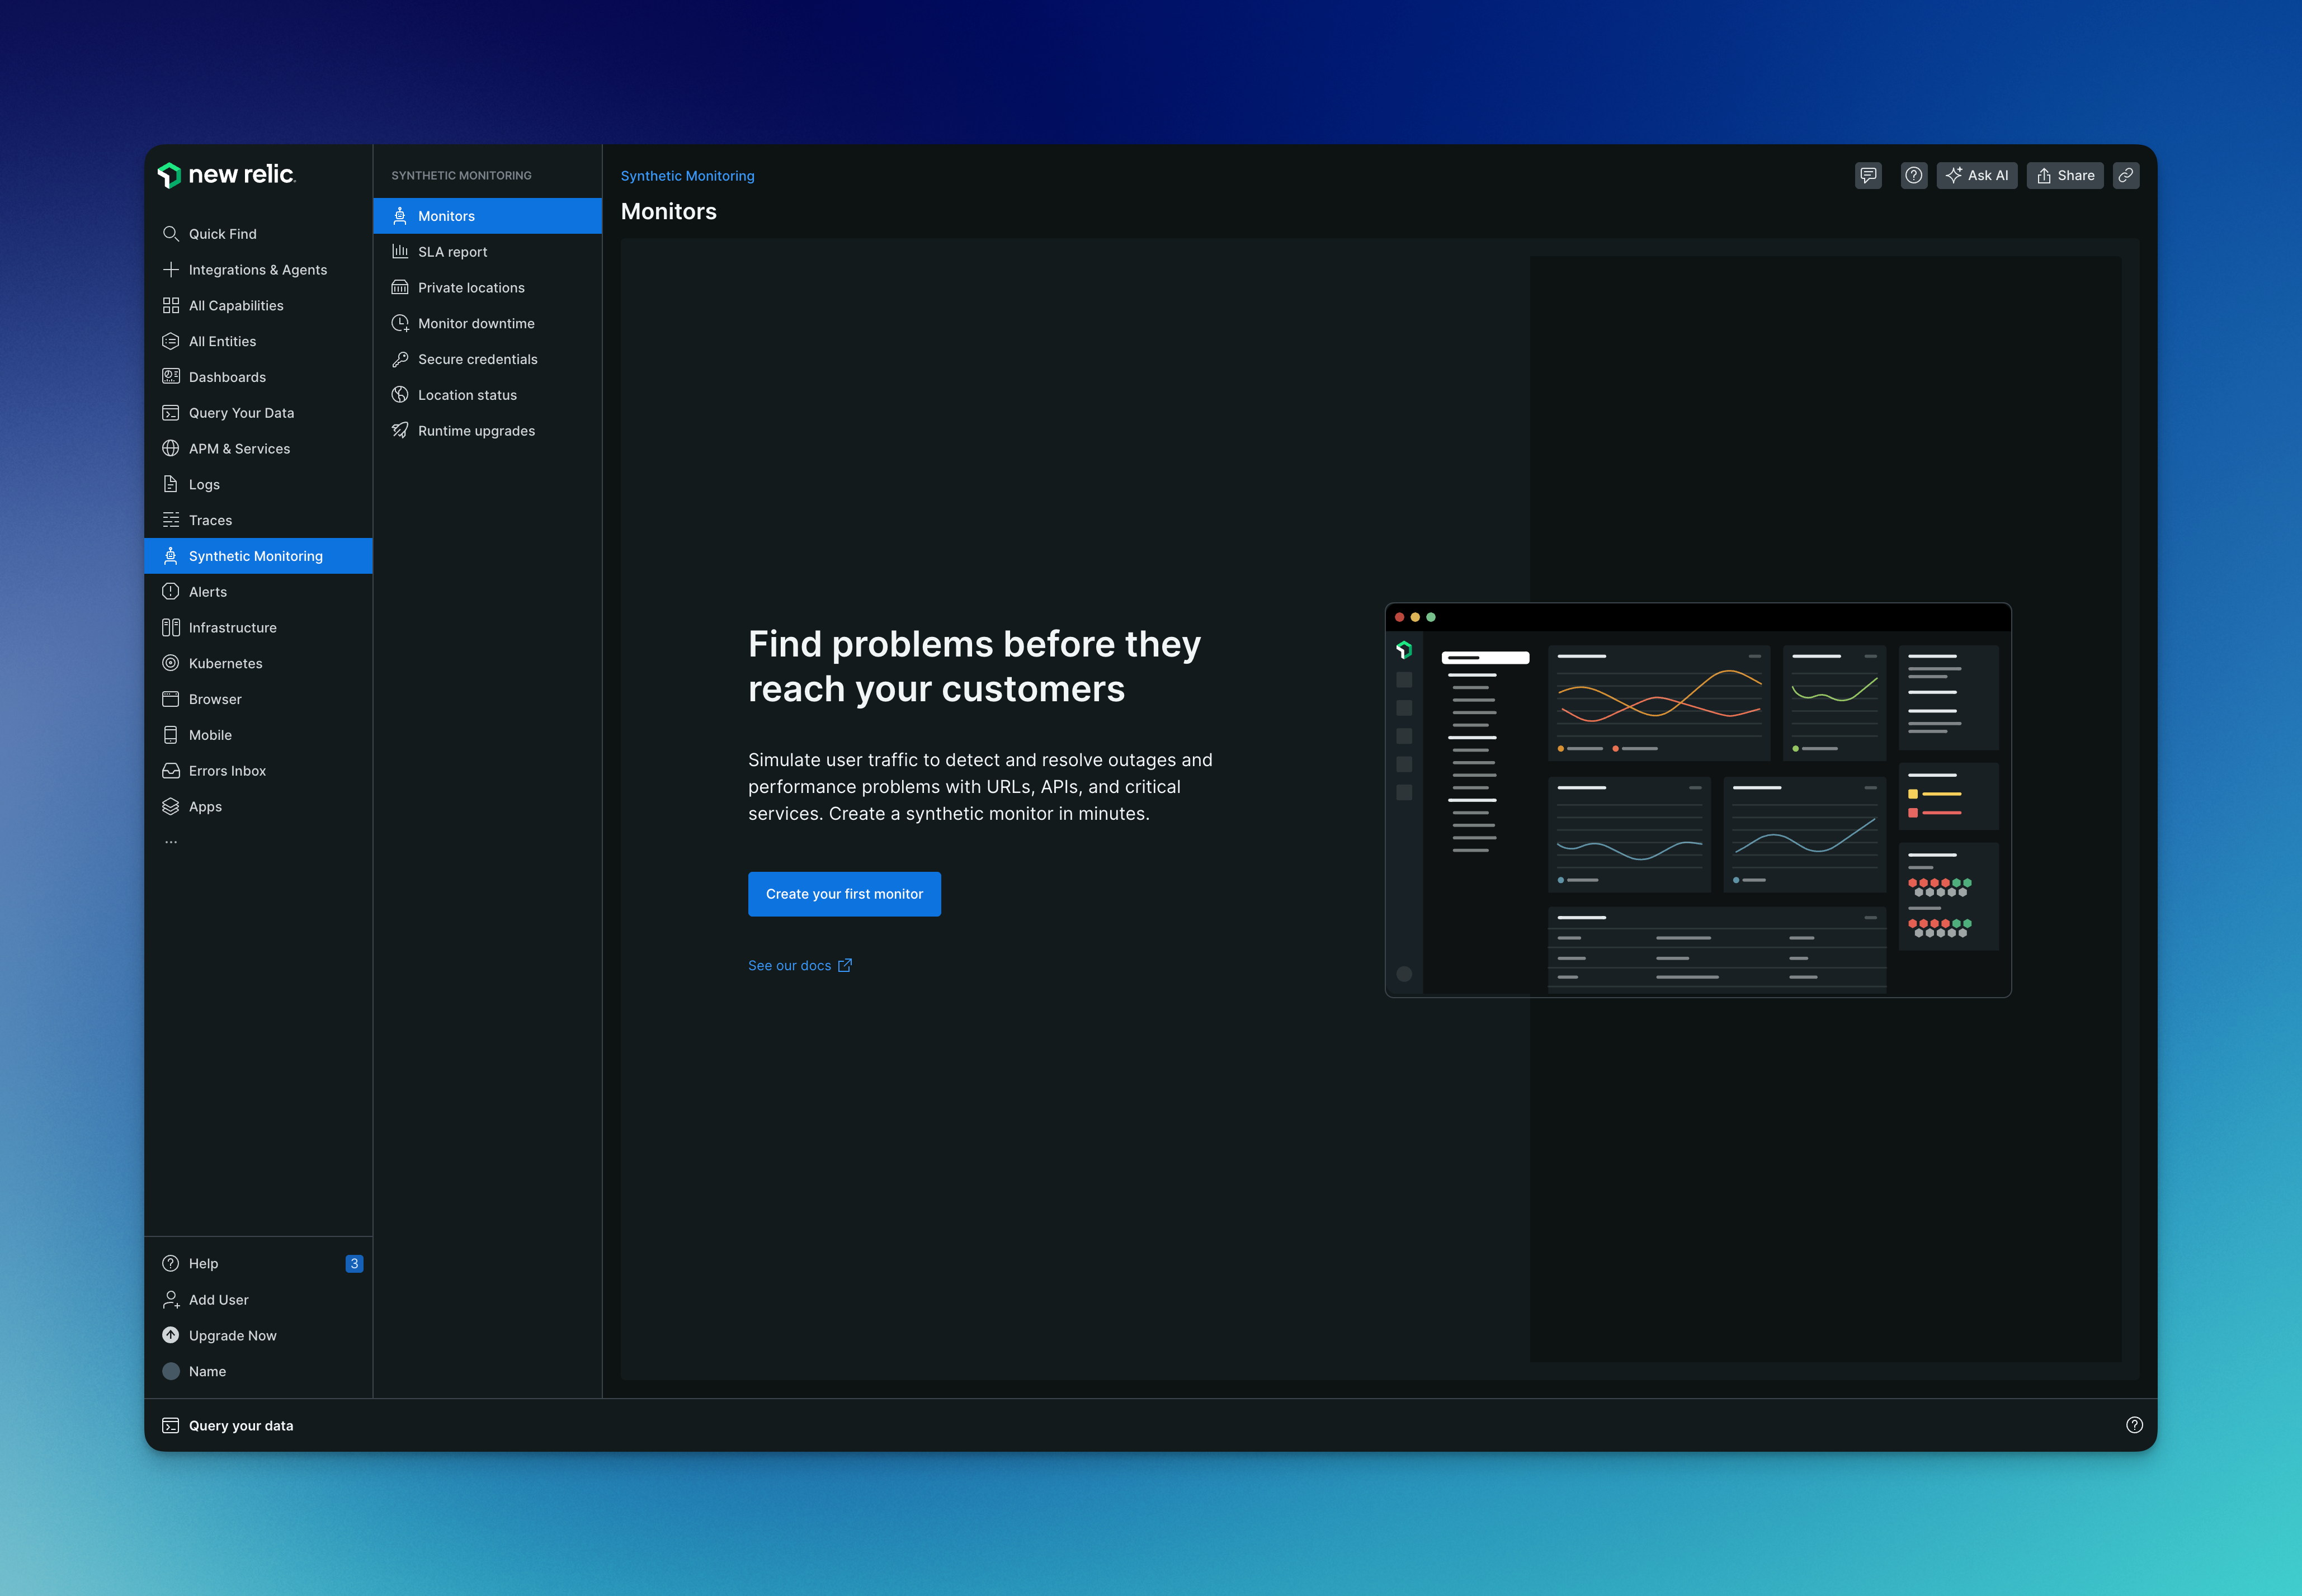This screenshot has width=2302, height=1596.
Task: Open Kubernetes in sidebar
Action: click(x=225, y=663)
